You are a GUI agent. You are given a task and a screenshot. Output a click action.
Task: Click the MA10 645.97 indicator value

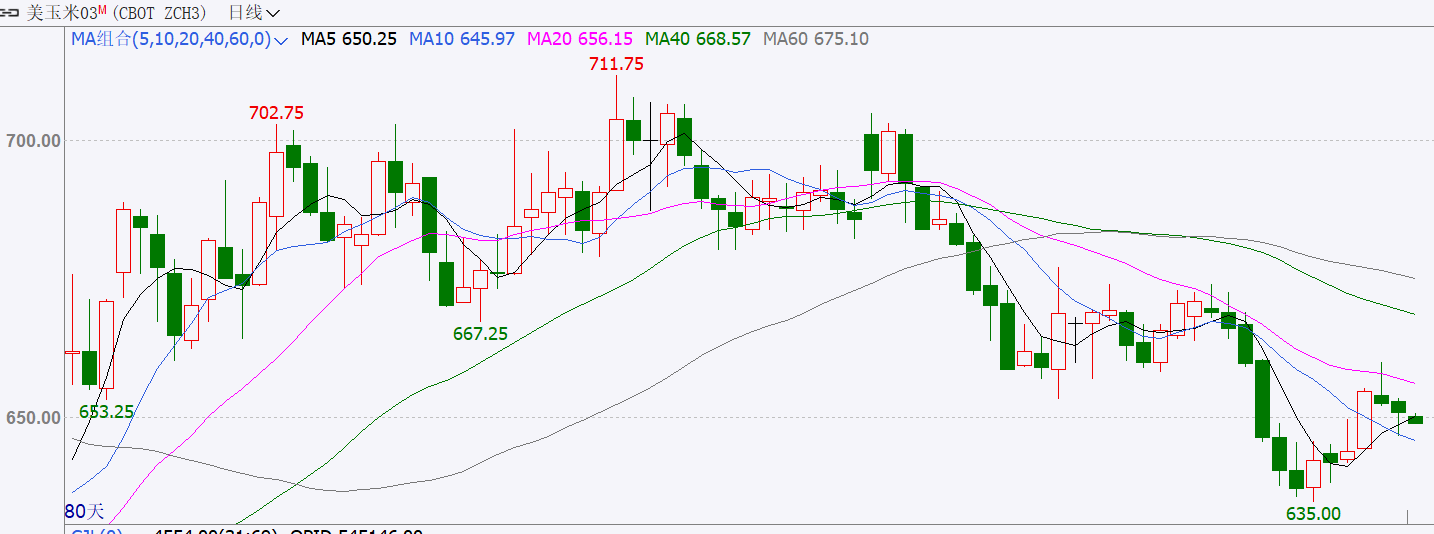pos(462,39)
